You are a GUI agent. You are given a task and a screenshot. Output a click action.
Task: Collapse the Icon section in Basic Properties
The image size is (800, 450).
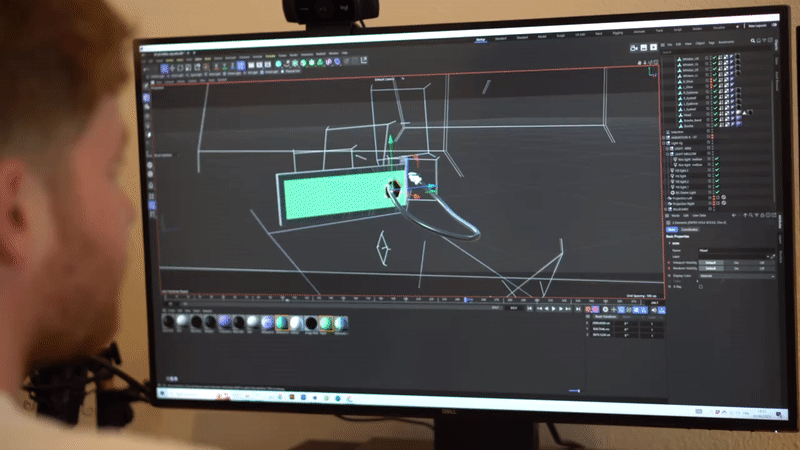669,243
